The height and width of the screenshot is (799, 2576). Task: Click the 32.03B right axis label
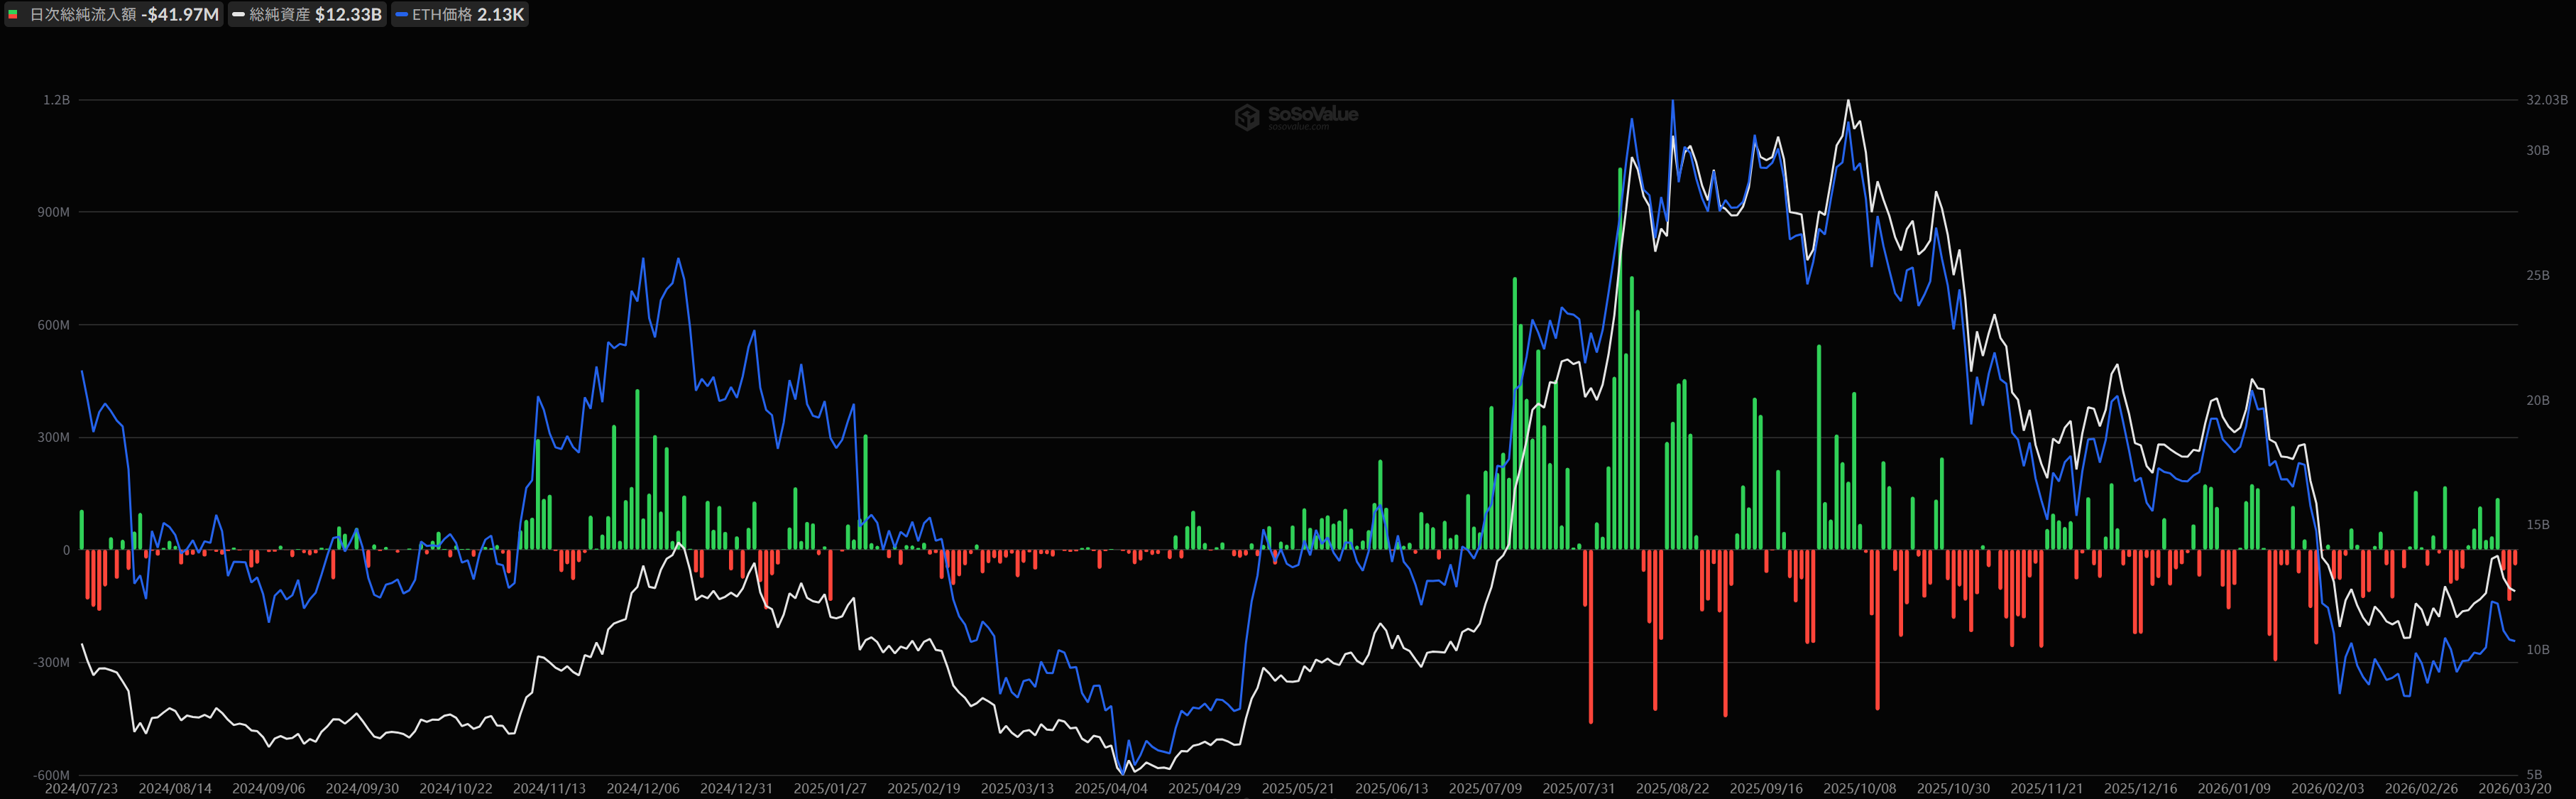click(x=2546, y=100)
